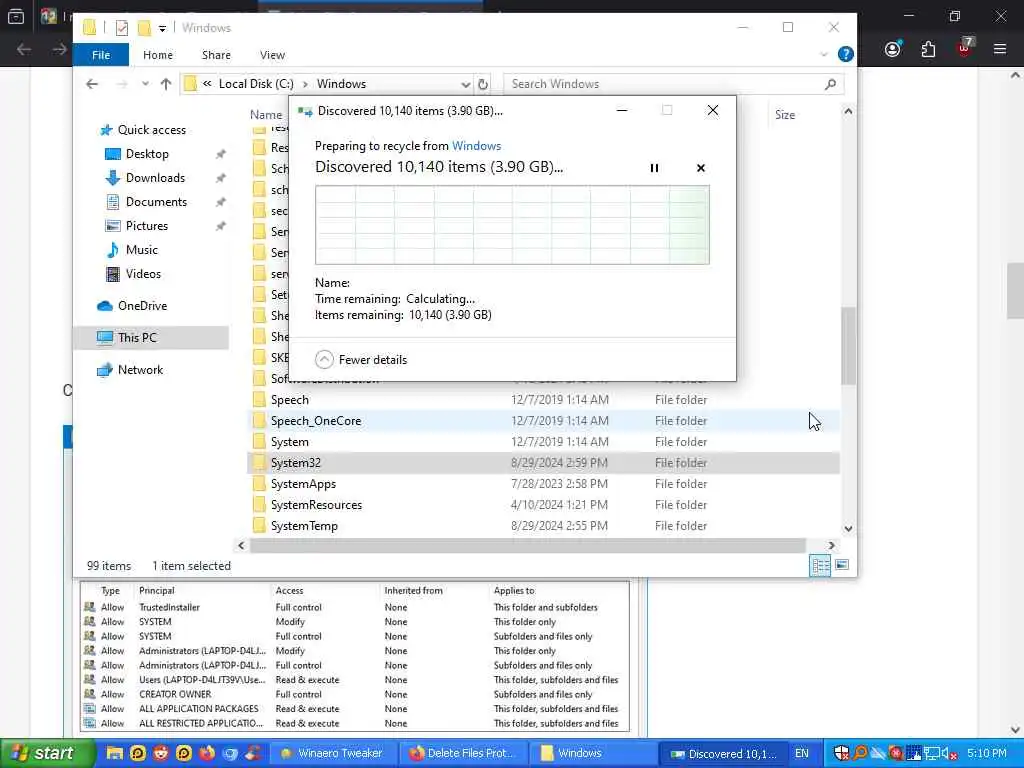
Task: Open Winaero Tweaker from the taskbar
Action: (x=332, y=753)
